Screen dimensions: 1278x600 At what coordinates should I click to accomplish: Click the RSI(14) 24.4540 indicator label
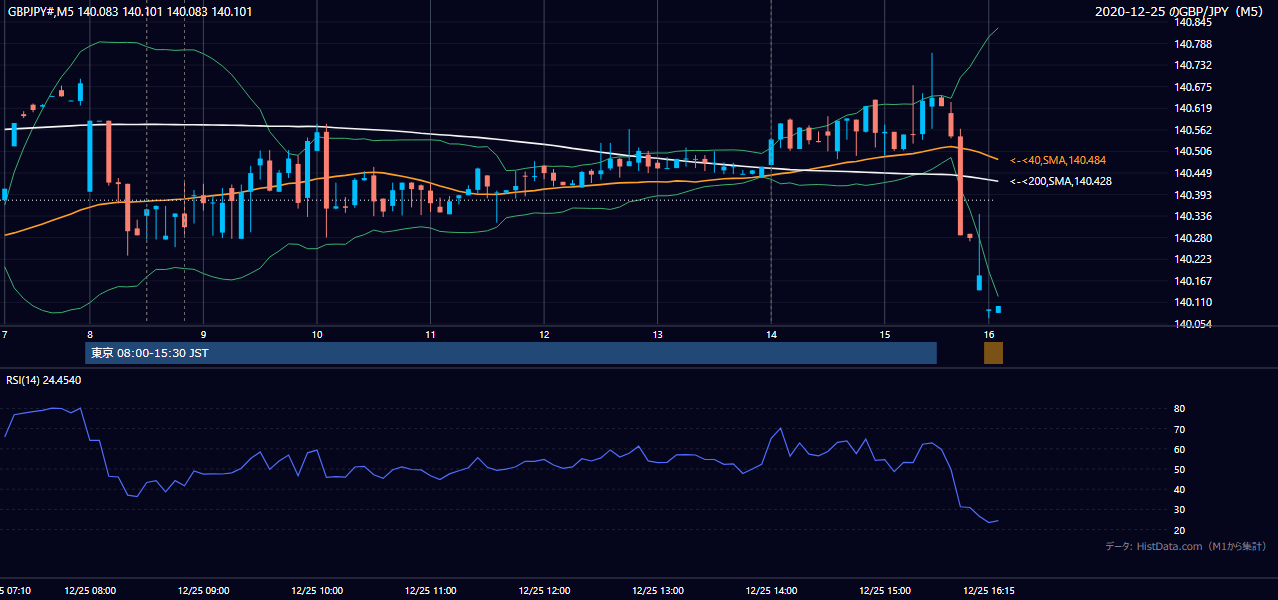point(43,380)
